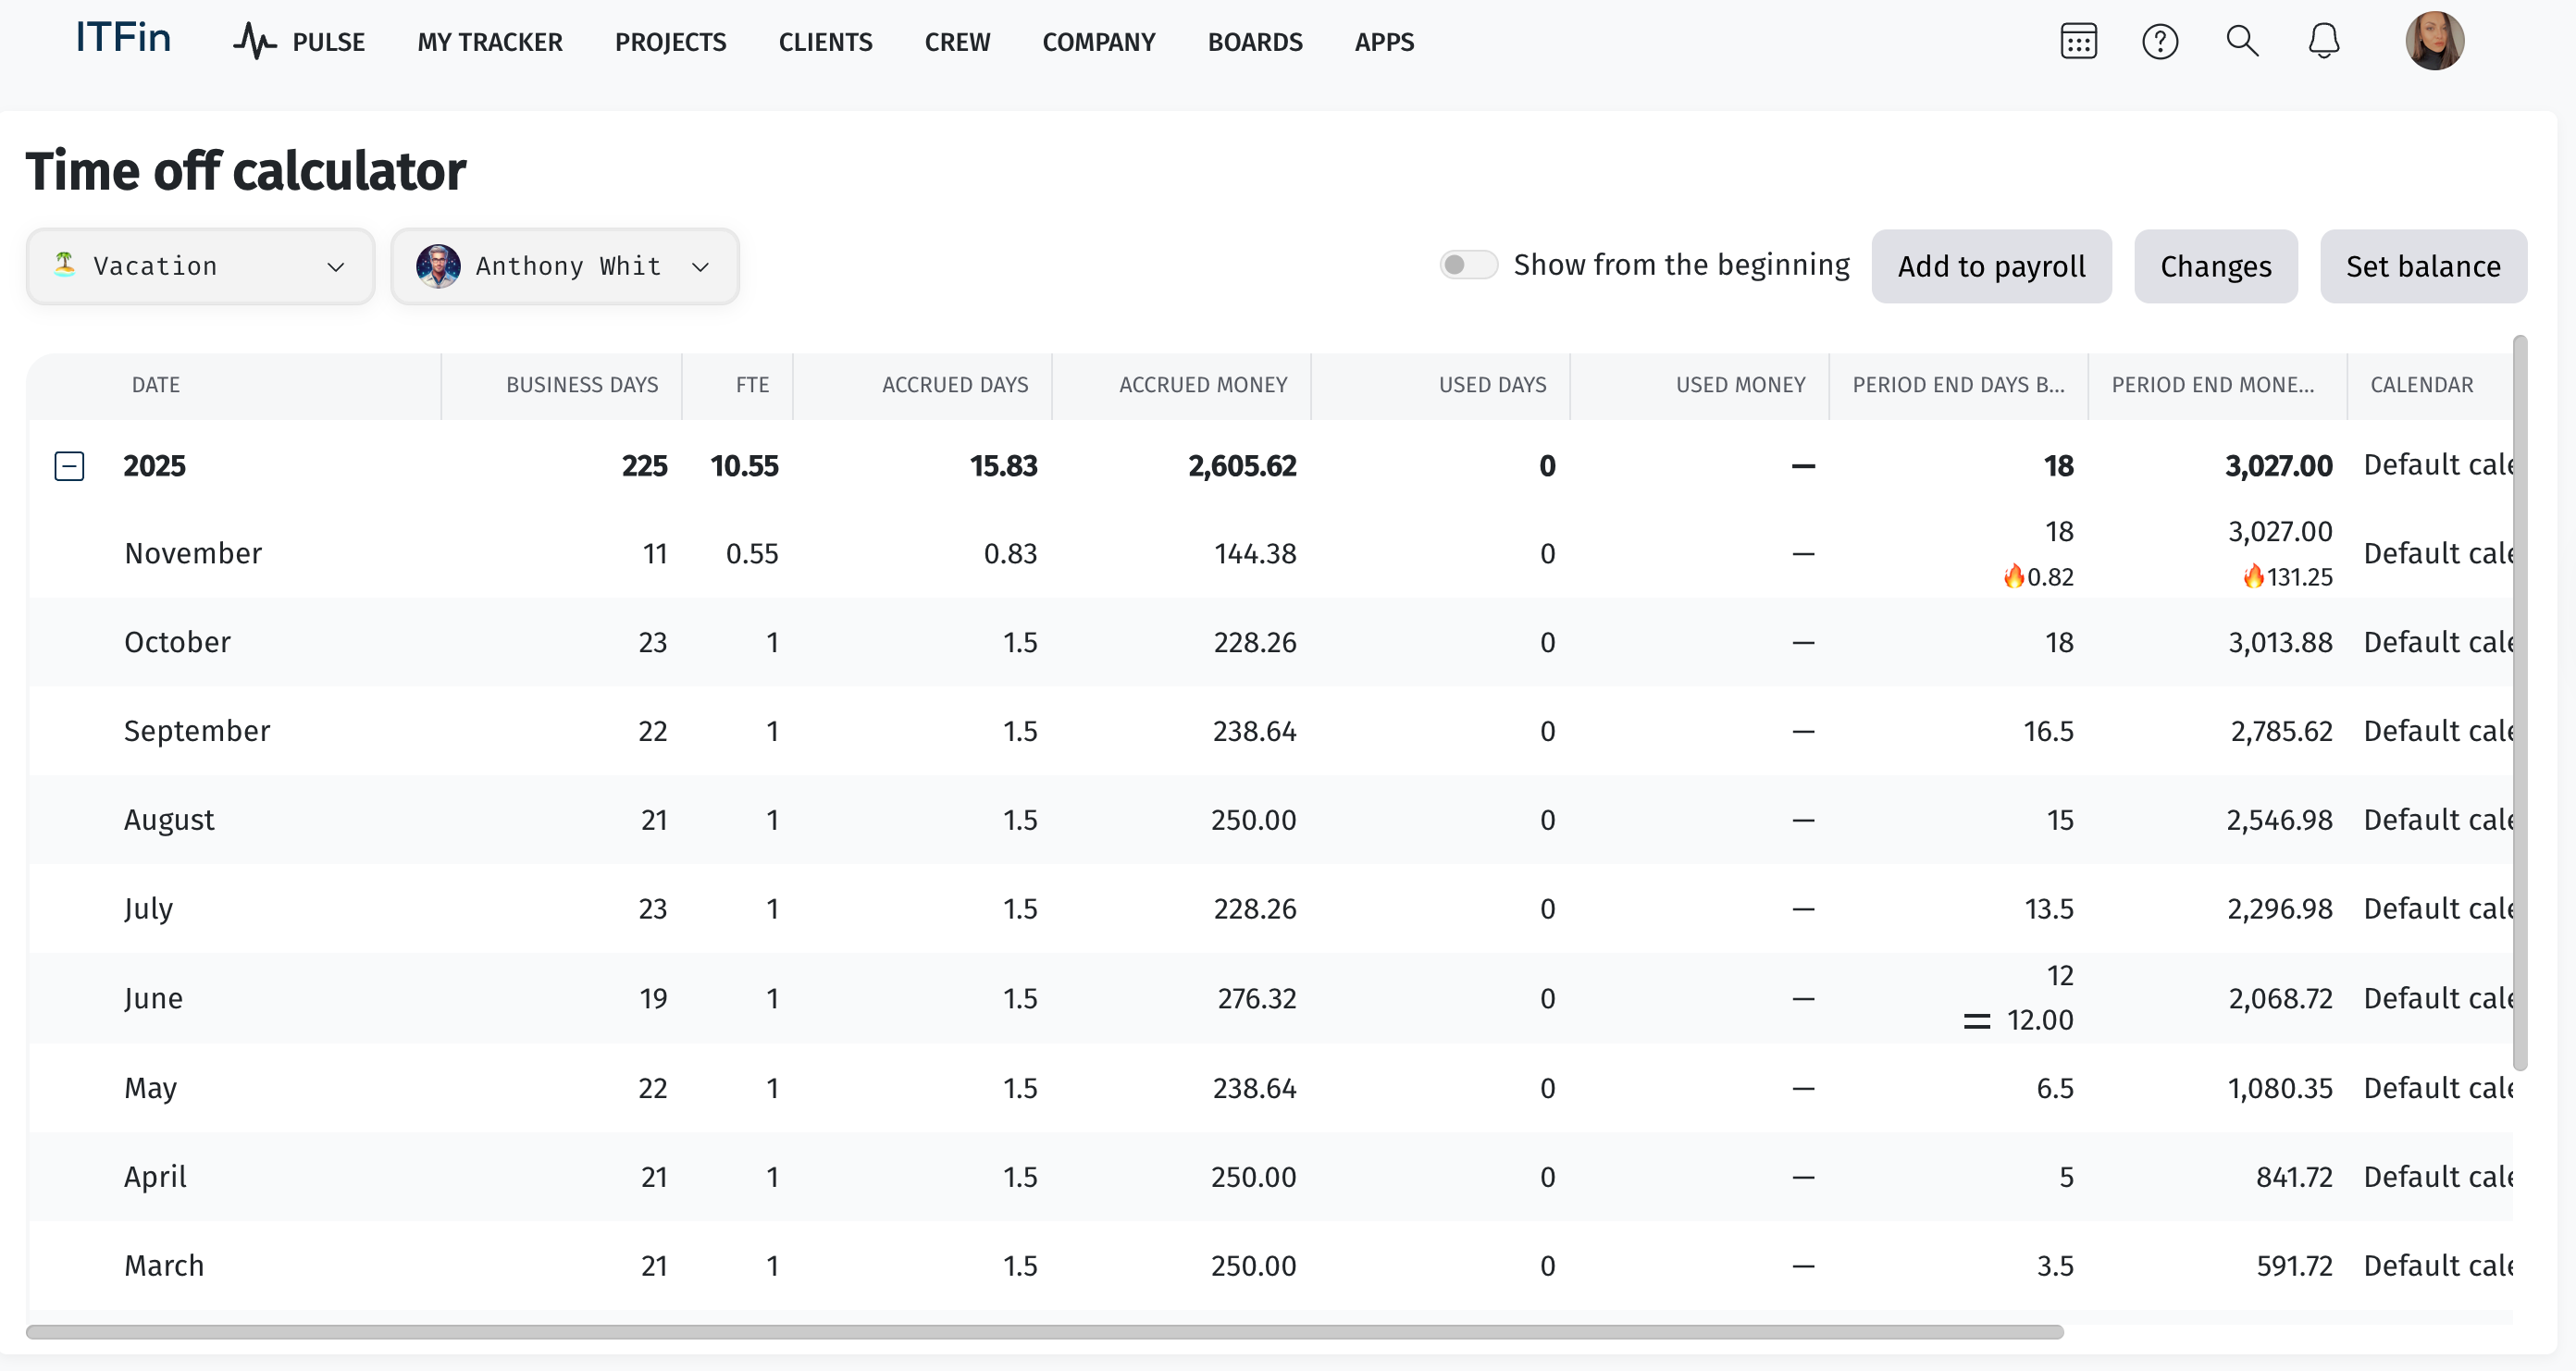Open the calendar icon in header
The width and height of the screenshot is (2576, 1371).
[2078, 42]
